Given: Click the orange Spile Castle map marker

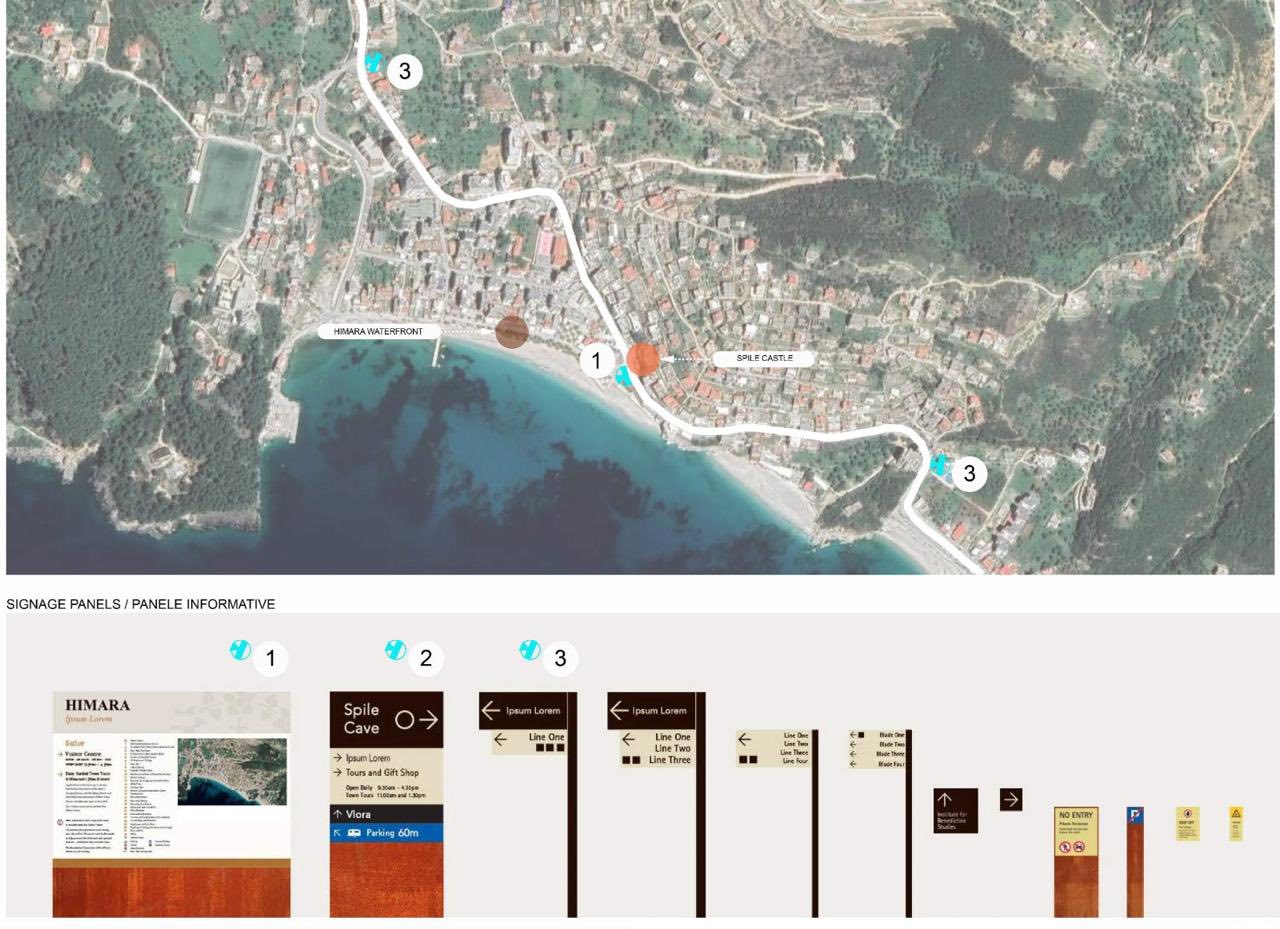Looking at the screenshot, I should [x=642, y=360].
